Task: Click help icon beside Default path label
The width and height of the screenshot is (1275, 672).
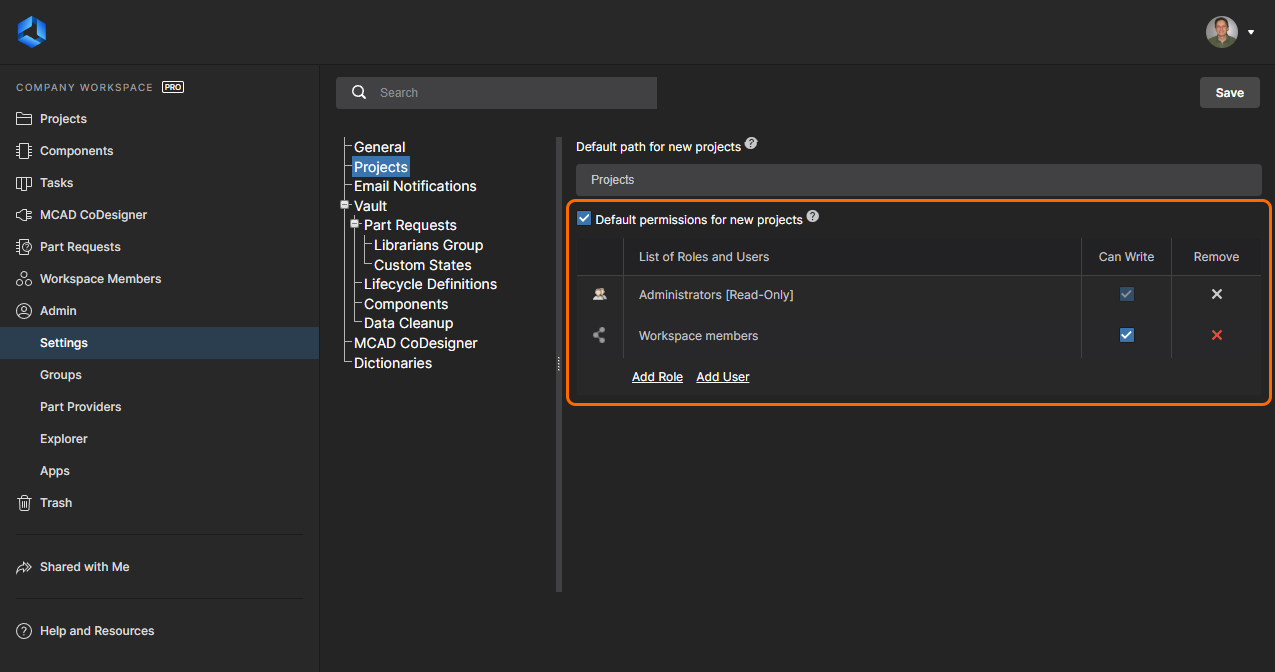Action: point(751,144)
